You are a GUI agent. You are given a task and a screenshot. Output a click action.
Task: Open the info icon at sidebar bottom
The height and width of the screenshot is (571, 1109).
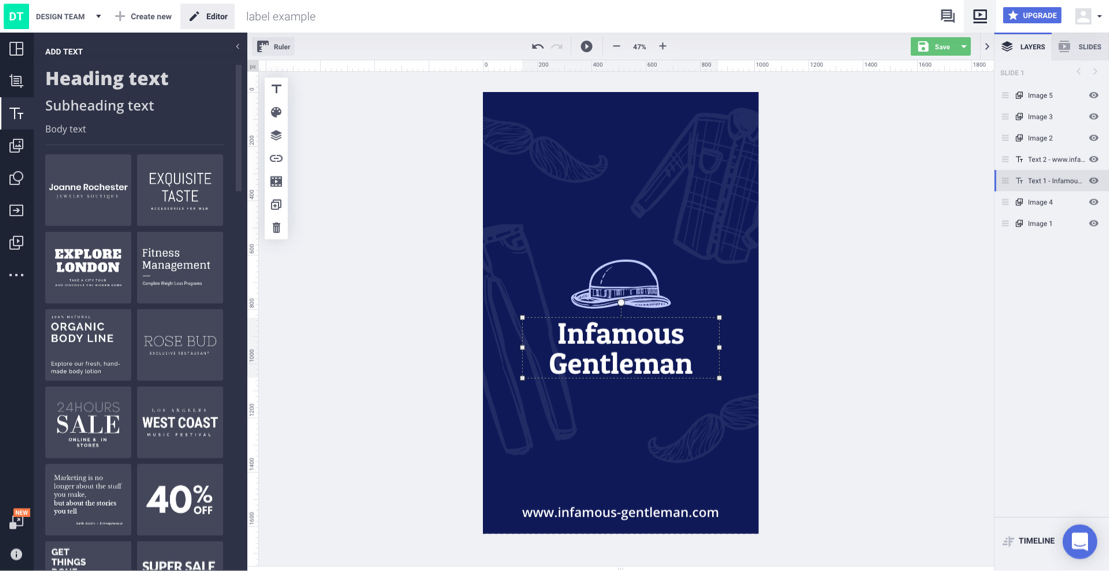coord(16,555)
